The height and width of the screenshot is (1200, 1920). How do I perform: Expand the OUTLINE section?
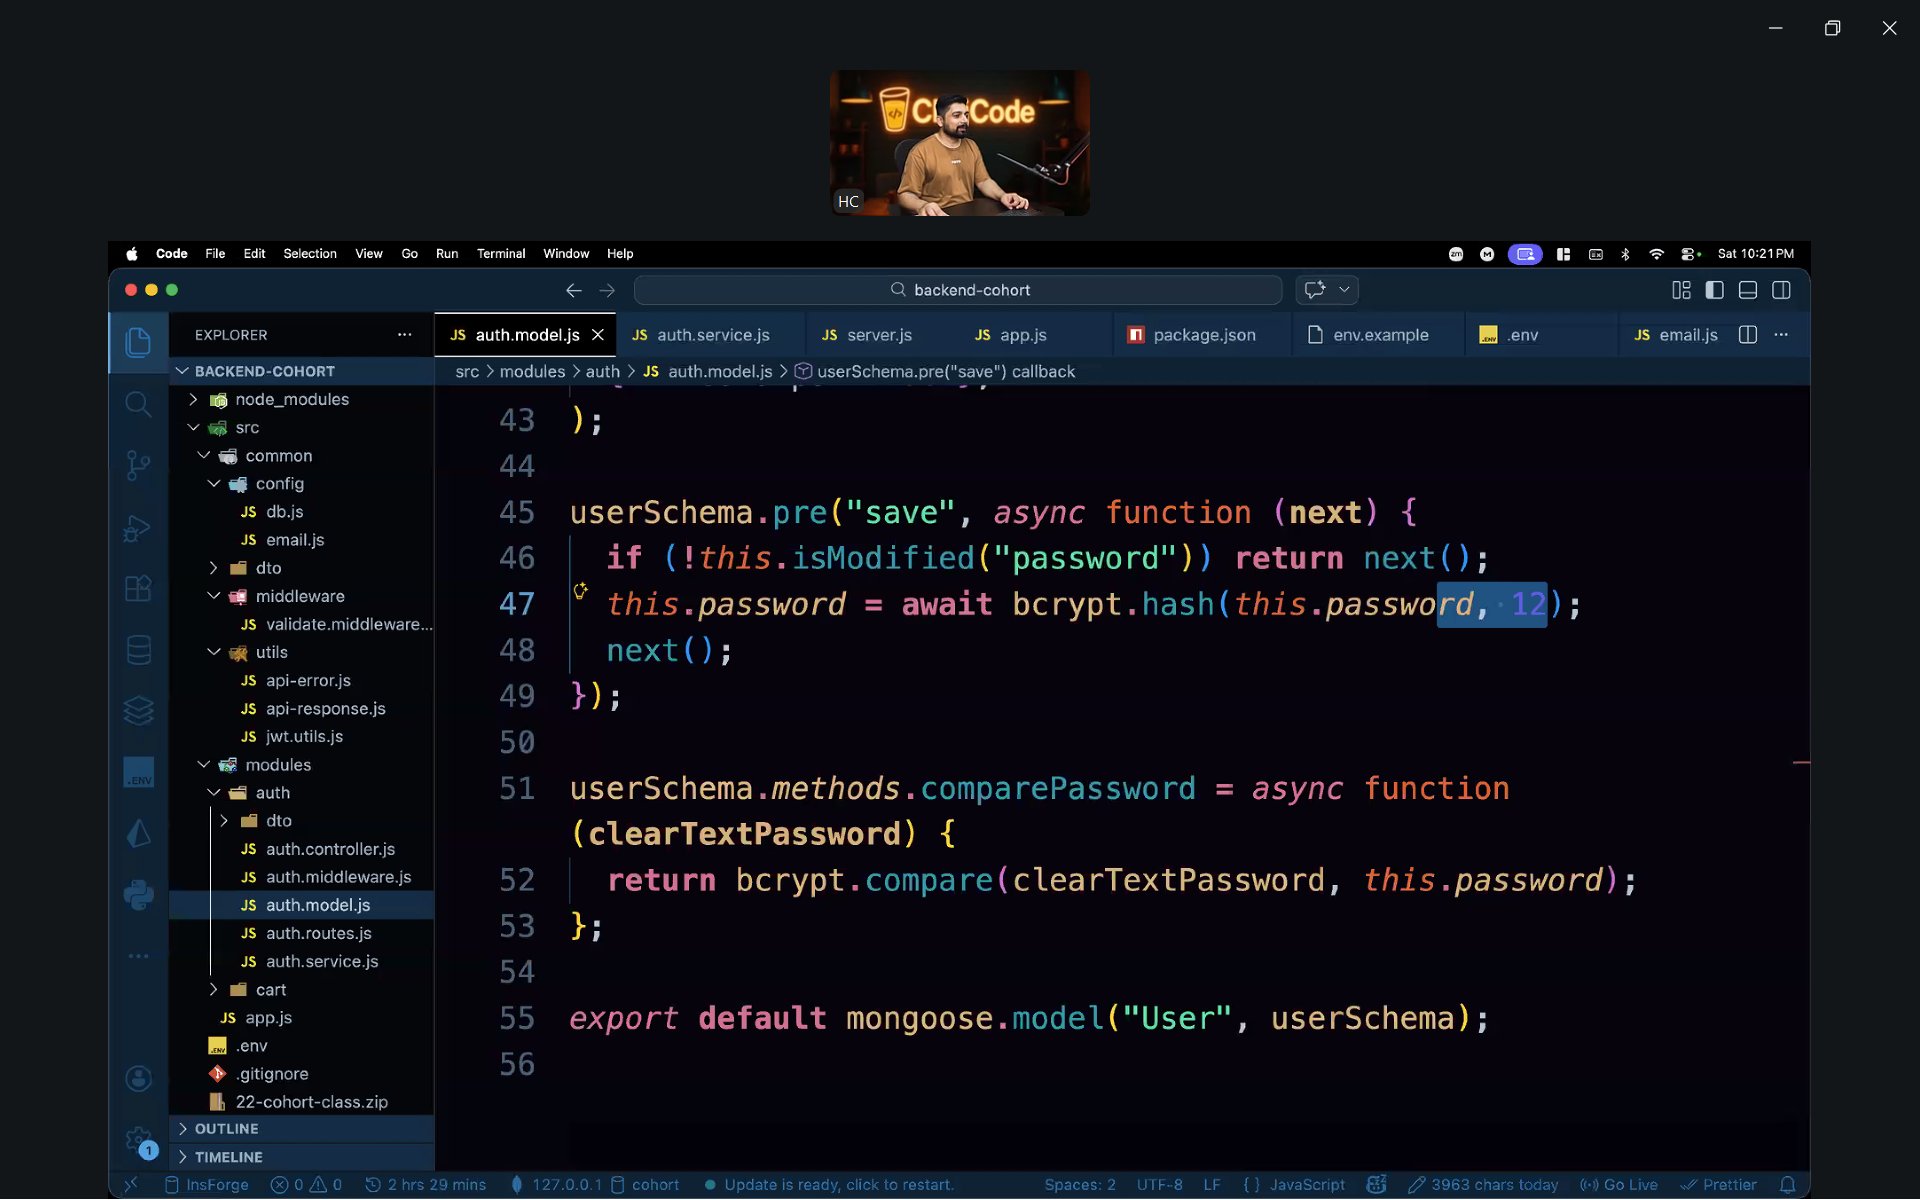click(x=226, y=1128)
